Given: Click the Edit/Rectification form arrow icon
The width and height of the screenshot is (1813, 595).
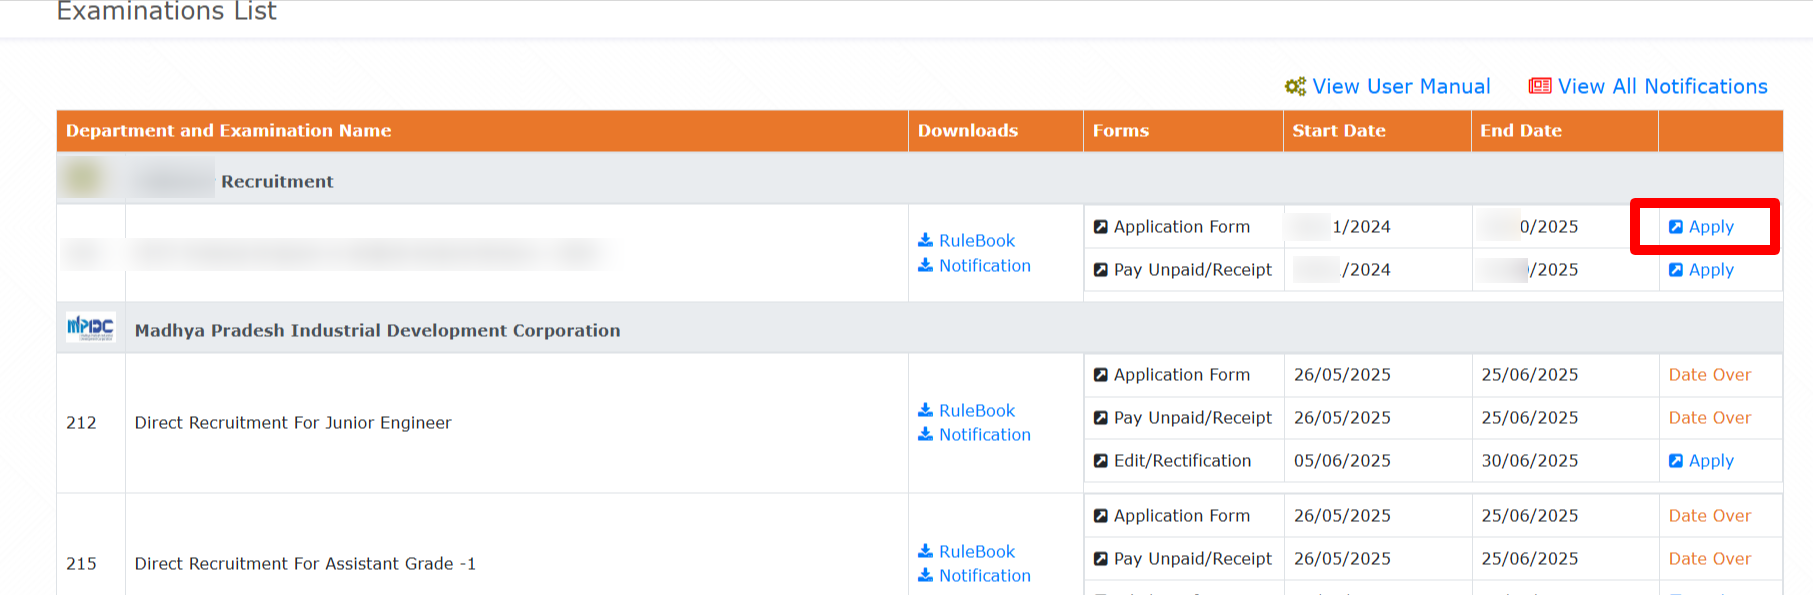Looking at the screenshot, I should [x=1100, y=461].
